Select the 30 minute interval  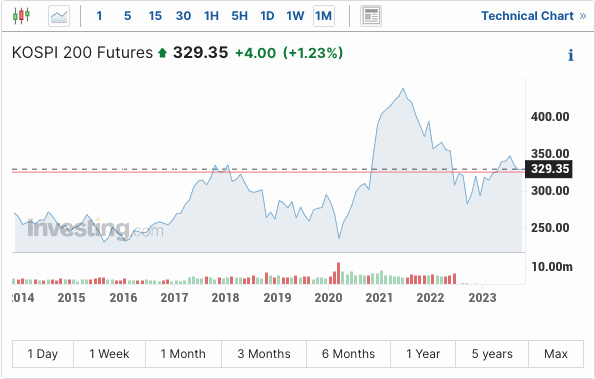(183, 16)
